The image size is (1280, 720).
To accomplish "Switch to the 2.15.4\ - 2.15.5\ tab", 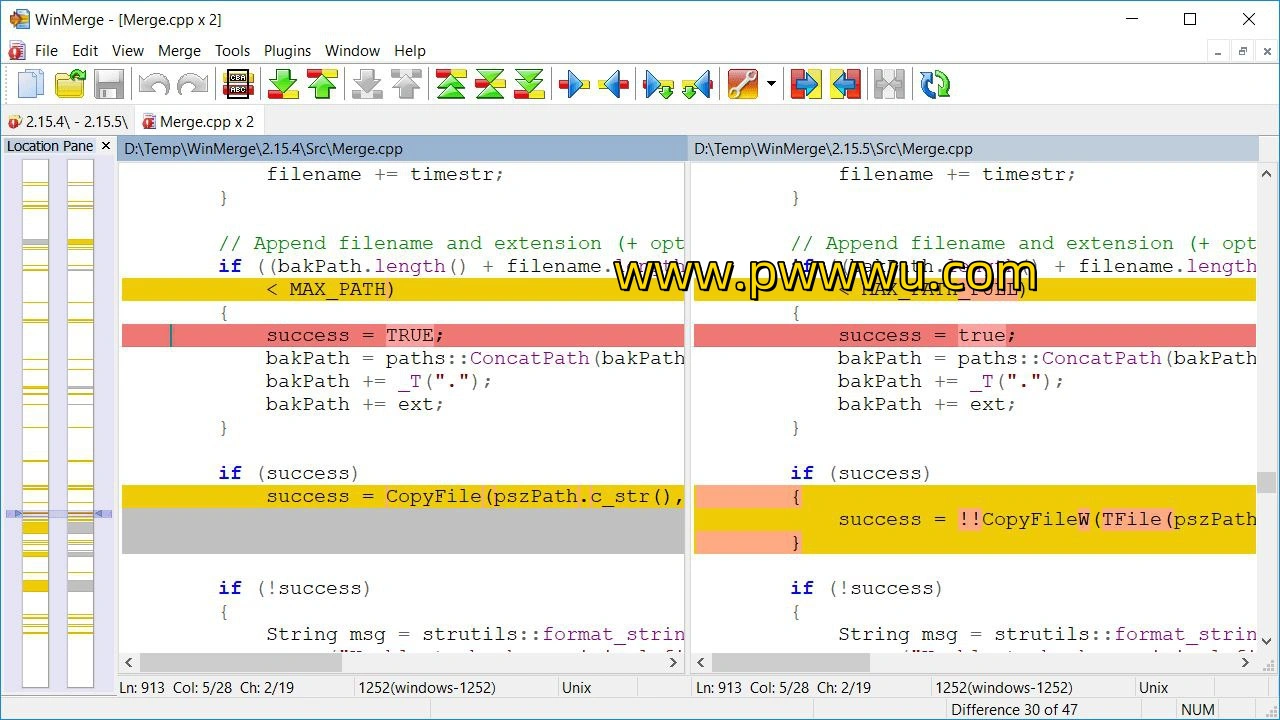I will click(67, 122).
